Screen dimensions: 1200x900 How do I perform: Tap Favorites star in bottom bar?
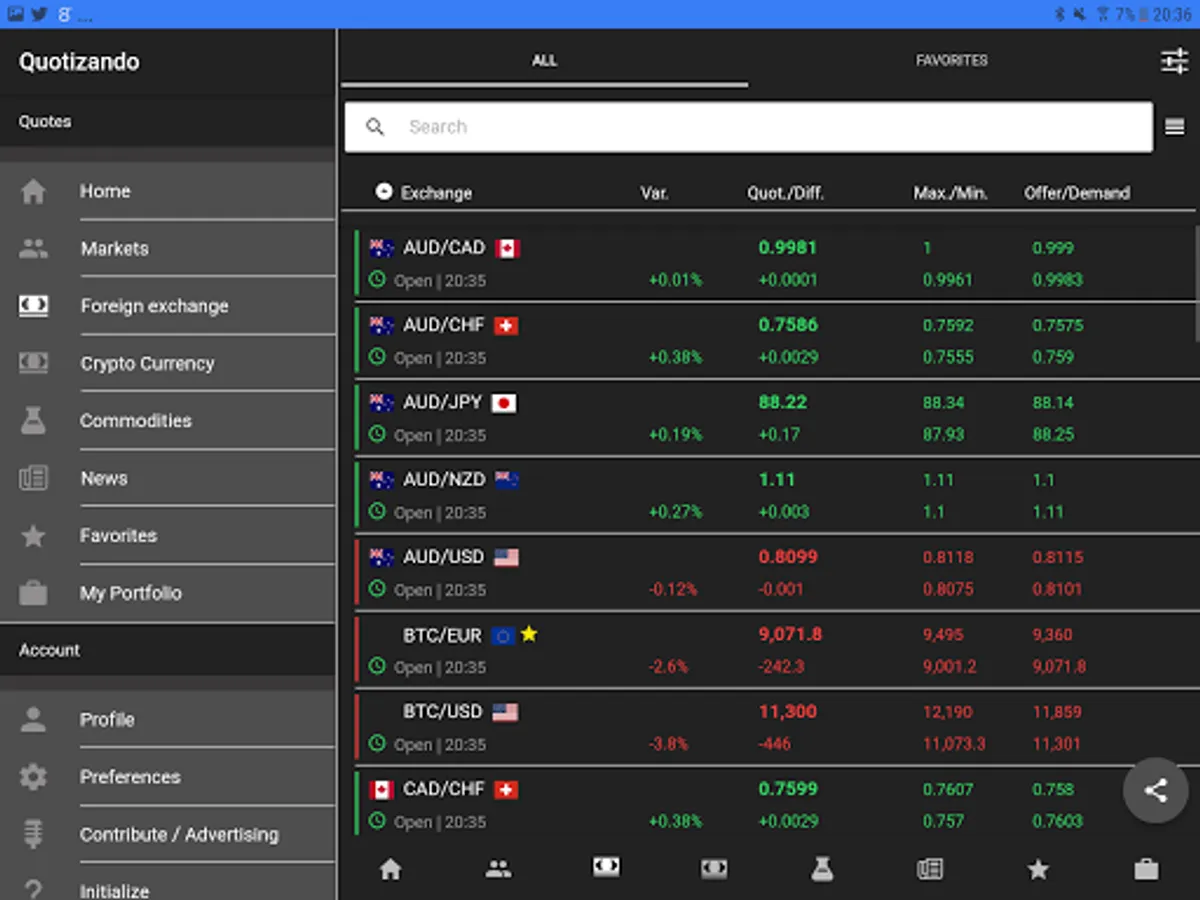pos(1038,869)
